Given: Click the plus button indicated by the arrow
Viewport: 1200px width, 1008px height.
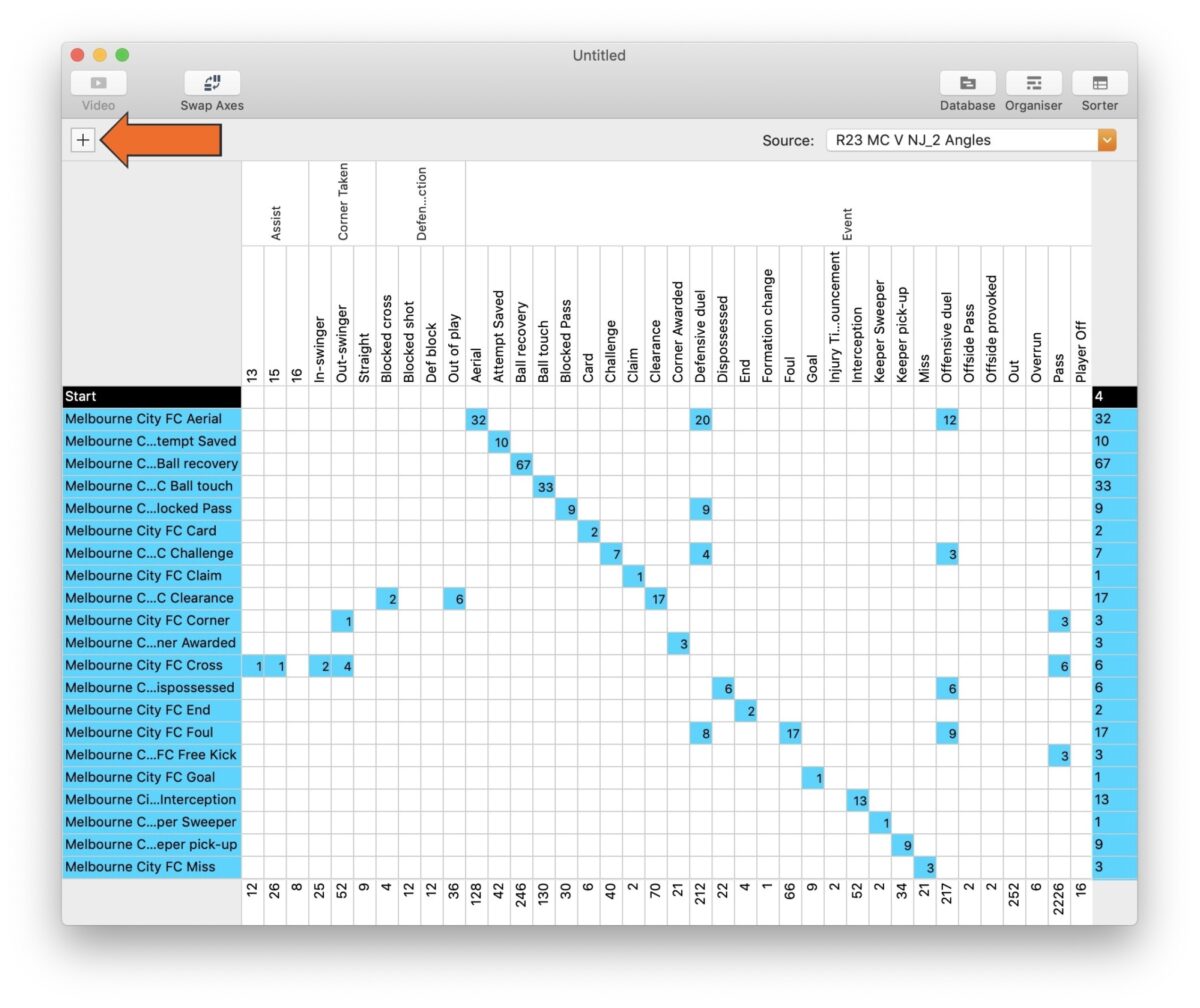Looking at the screenshot, I should pyautogui.click(x=83, y=139).
